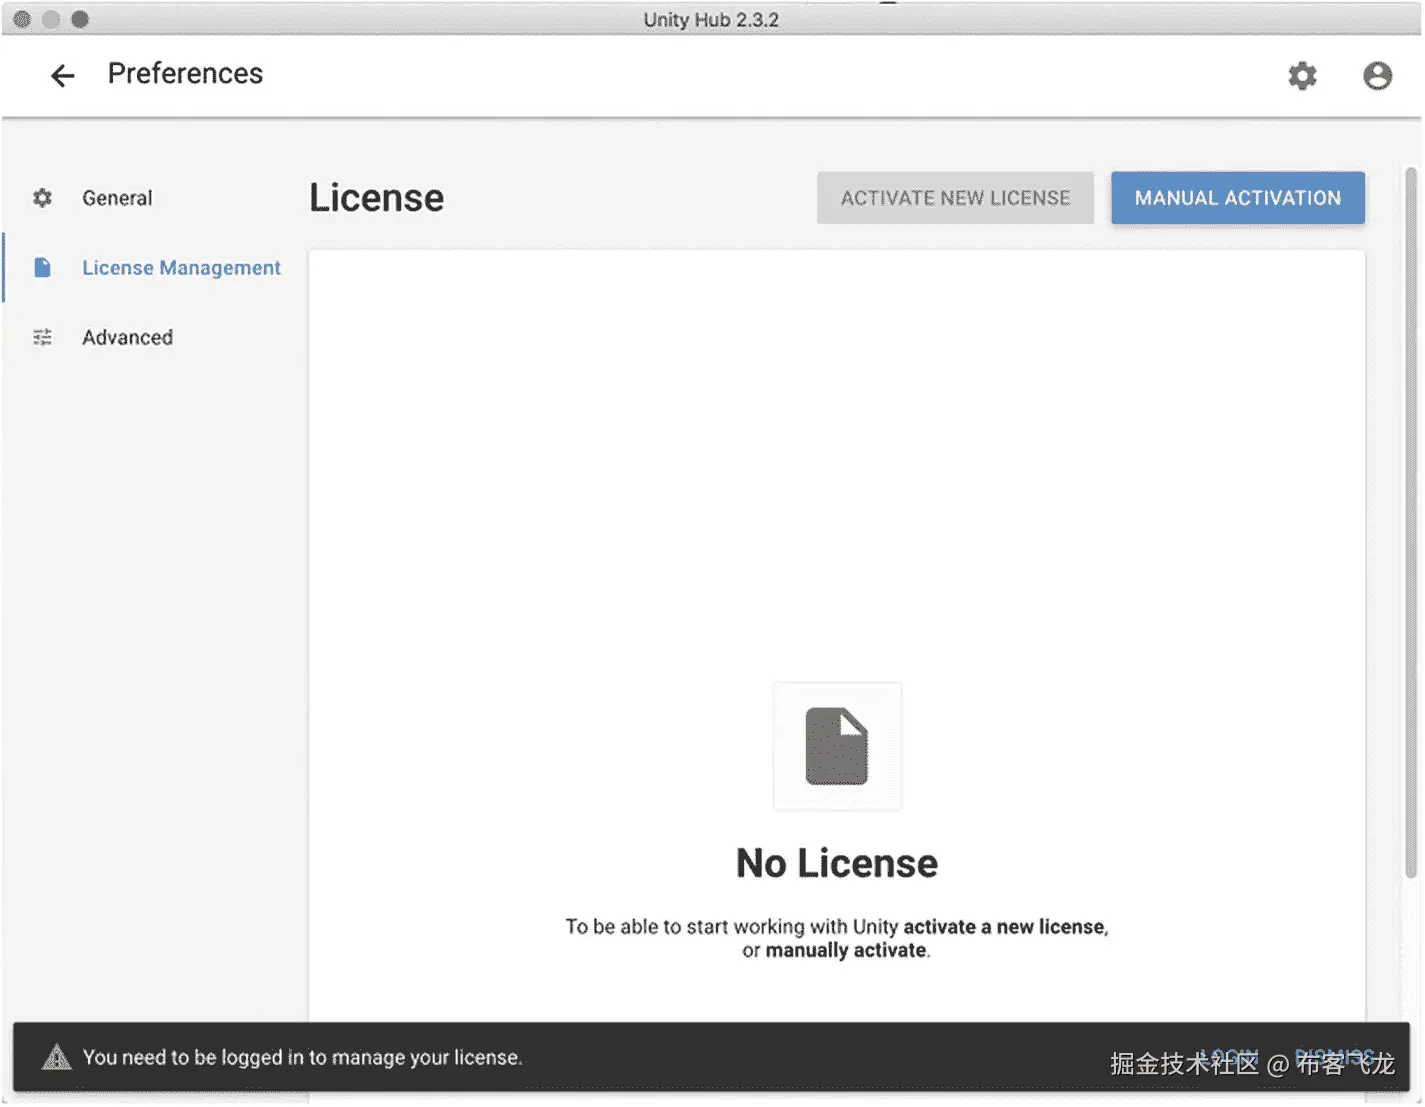Screen dimensions: 1425x1107
Task: Click the Advanced sliders icon in sidebar
Action: [42, 337]
